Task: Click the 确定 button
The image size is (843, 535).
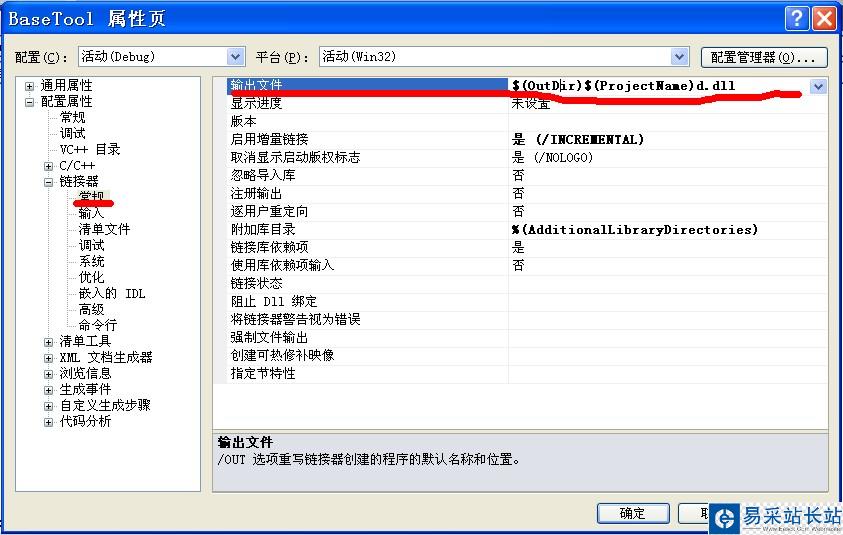Action: click(x=633, y=513)
